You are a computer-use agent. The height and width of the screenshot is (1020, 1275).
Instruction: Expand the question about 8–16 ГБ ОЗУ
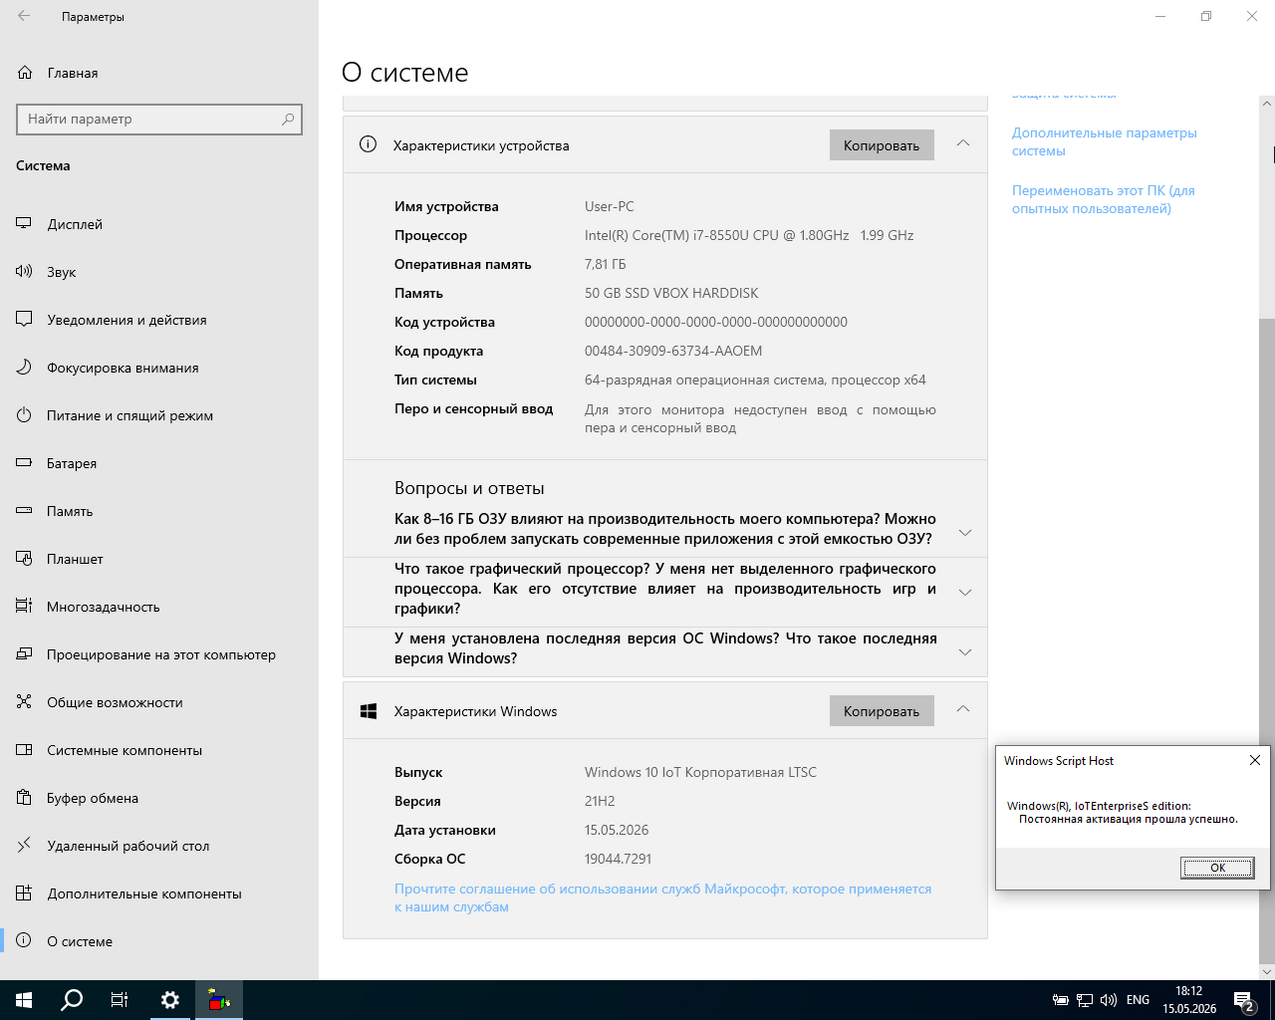point(965,532)
